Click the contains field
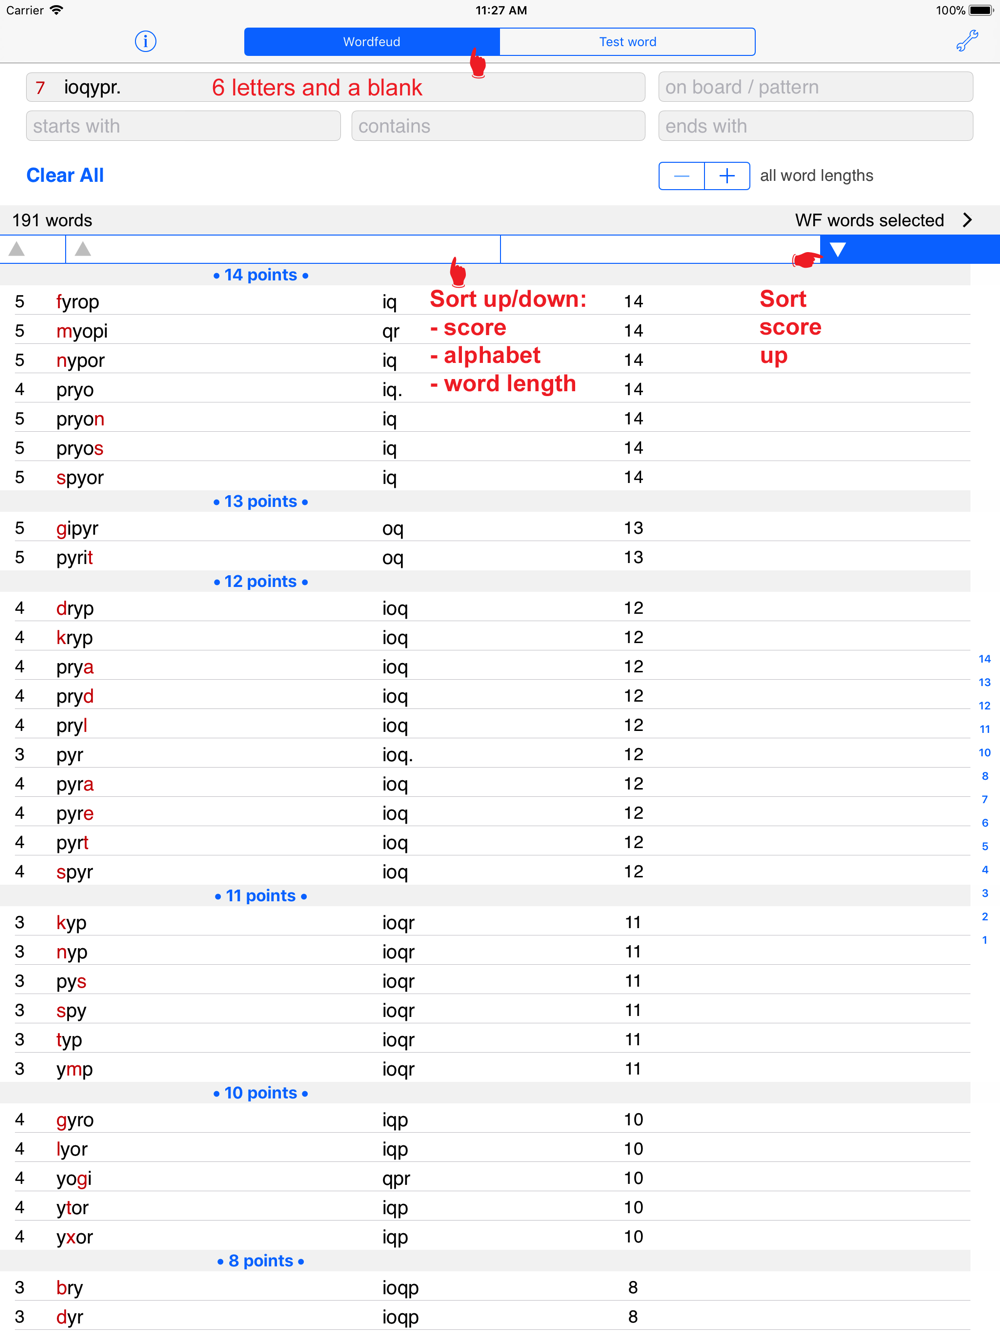The height and width of the screenshot is (1334, 1000). click(x=498, y=126)
